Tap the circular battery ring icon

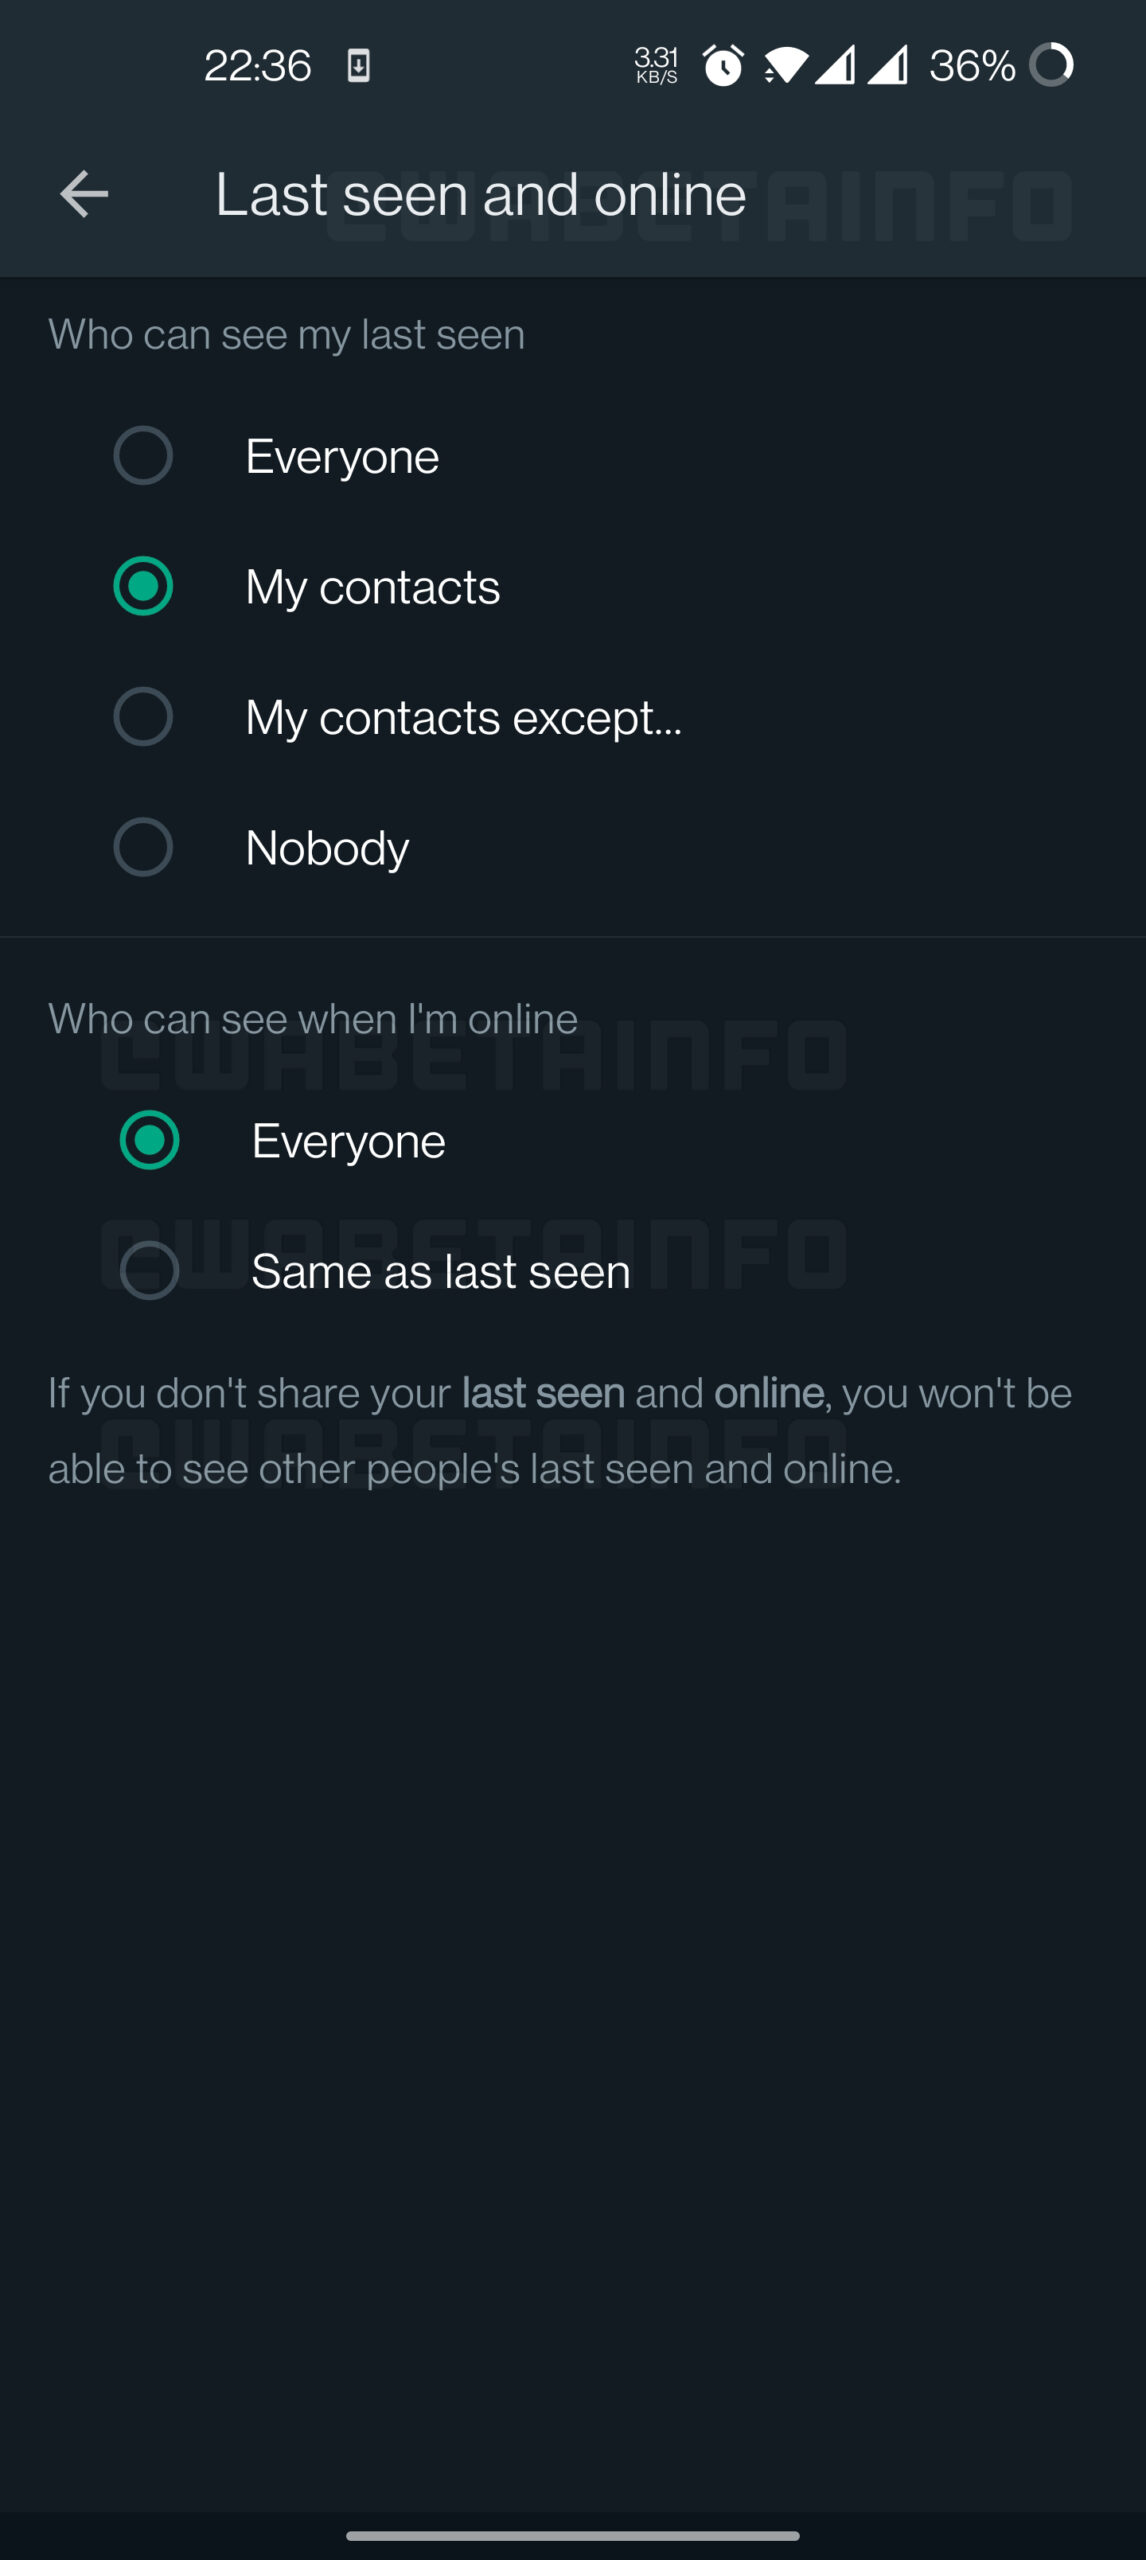(1051, 66)
